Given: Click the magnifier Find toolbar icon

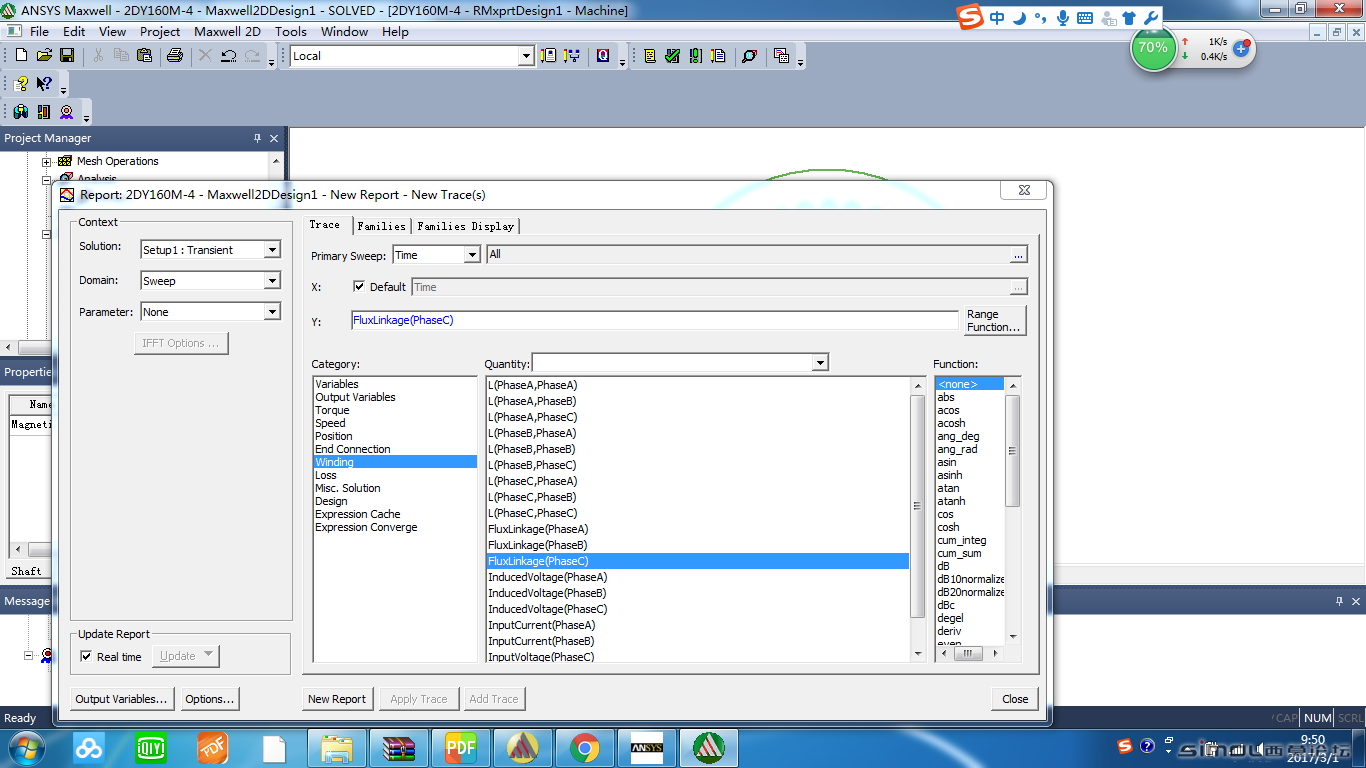Looking at the screenshot, I should point(749,56).
